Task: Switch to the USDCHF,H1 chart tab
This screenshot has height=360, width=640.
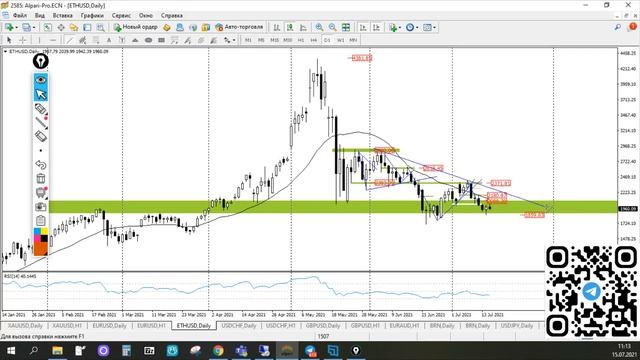Action: tap(280, 326)
